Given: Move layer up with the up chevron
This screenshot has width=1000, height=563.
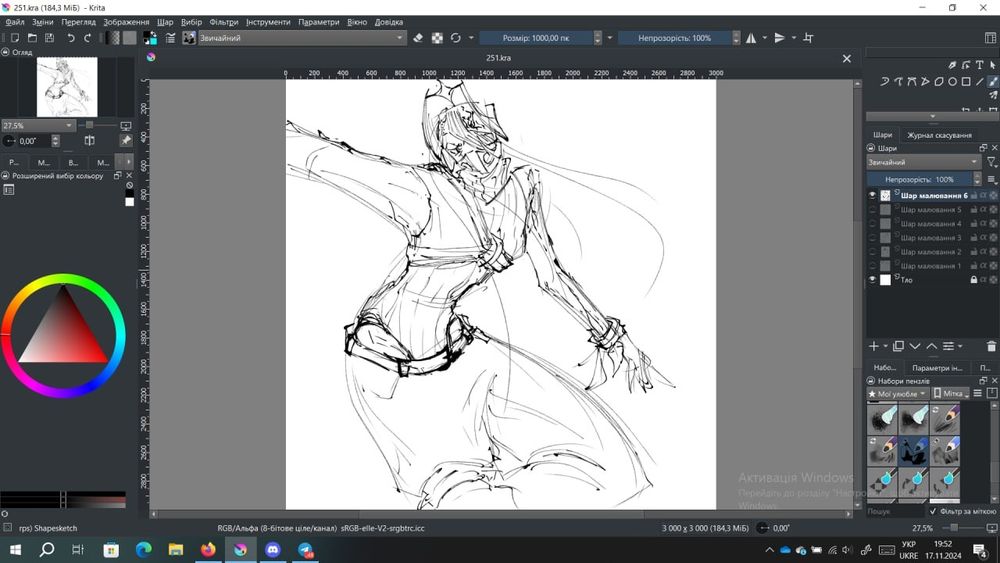Looking at the screenshot, I should tap(932, 346).
